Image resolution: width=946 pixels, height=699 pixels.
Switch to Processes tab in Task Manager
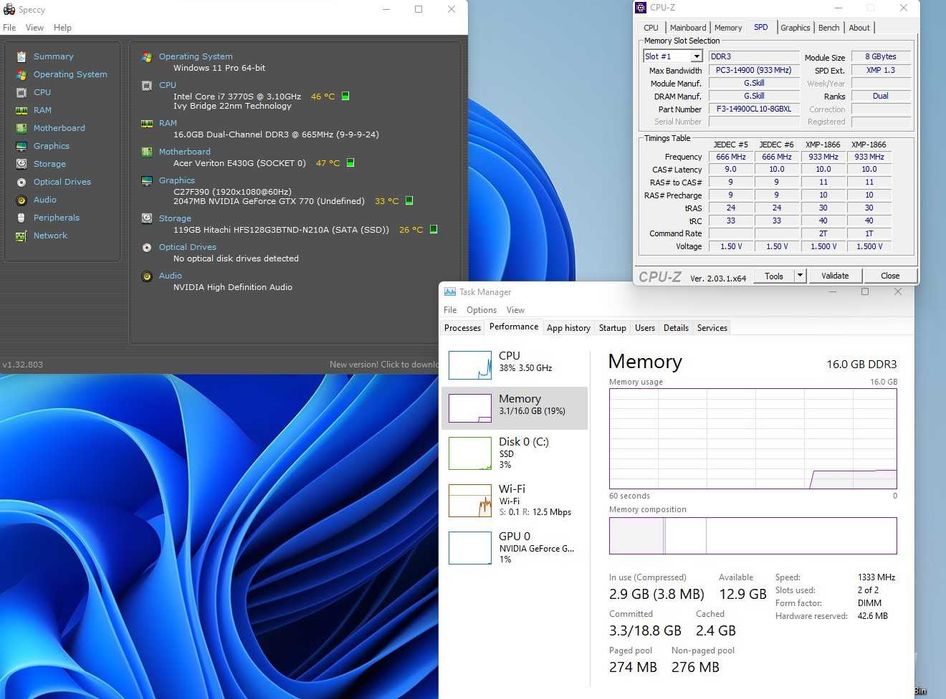click(x=463, y=328)
